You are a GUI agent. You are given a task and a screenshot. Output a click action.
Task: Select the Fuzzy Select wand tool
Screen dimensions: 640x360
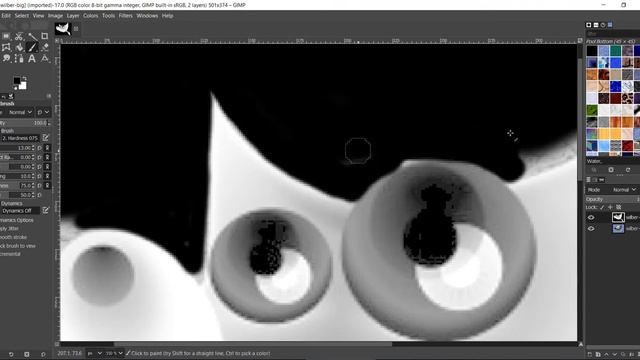point(32,37)
